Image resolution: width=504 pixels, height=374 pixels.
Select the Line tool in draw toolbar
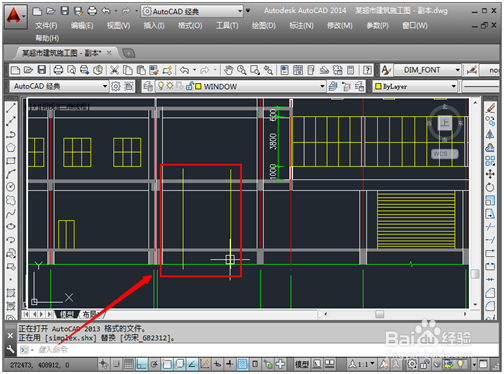(x=11, y=108)
